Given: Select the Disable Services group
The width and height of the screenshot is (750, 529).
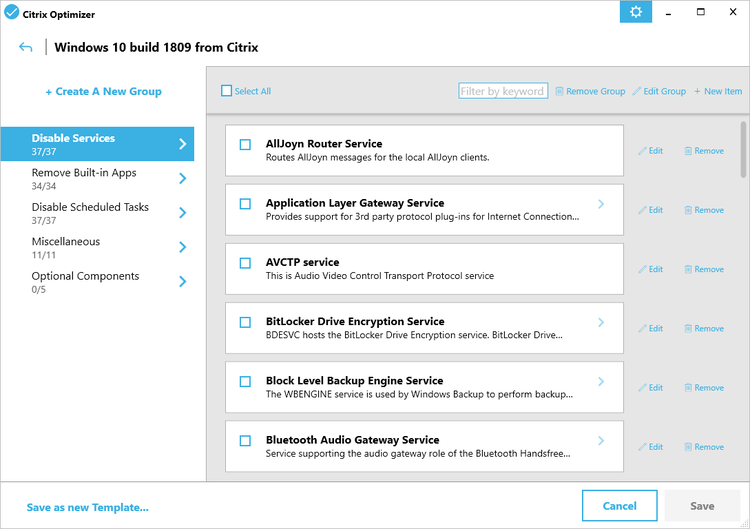Looking at the screenshot, I should point(97,144).
